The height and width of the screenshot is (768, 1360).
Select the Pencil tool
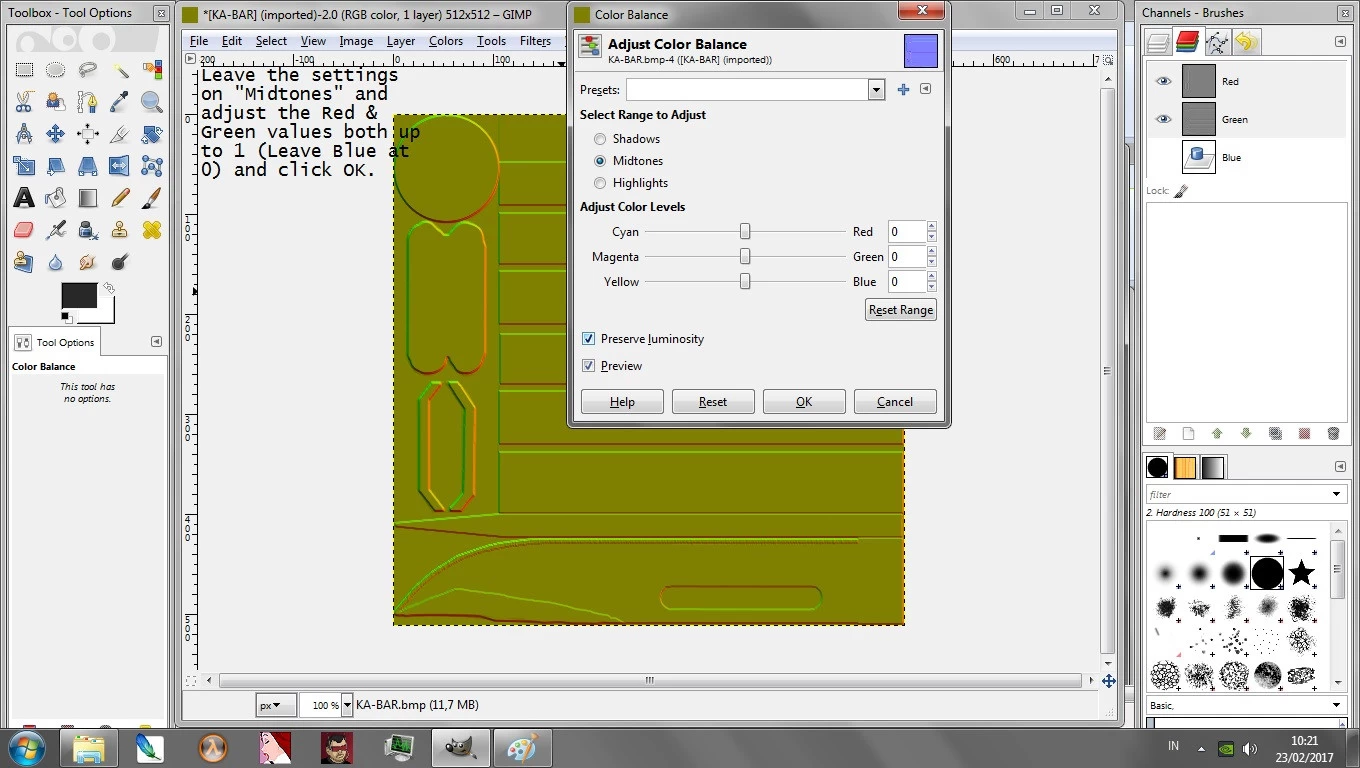(x=120, y=198)
